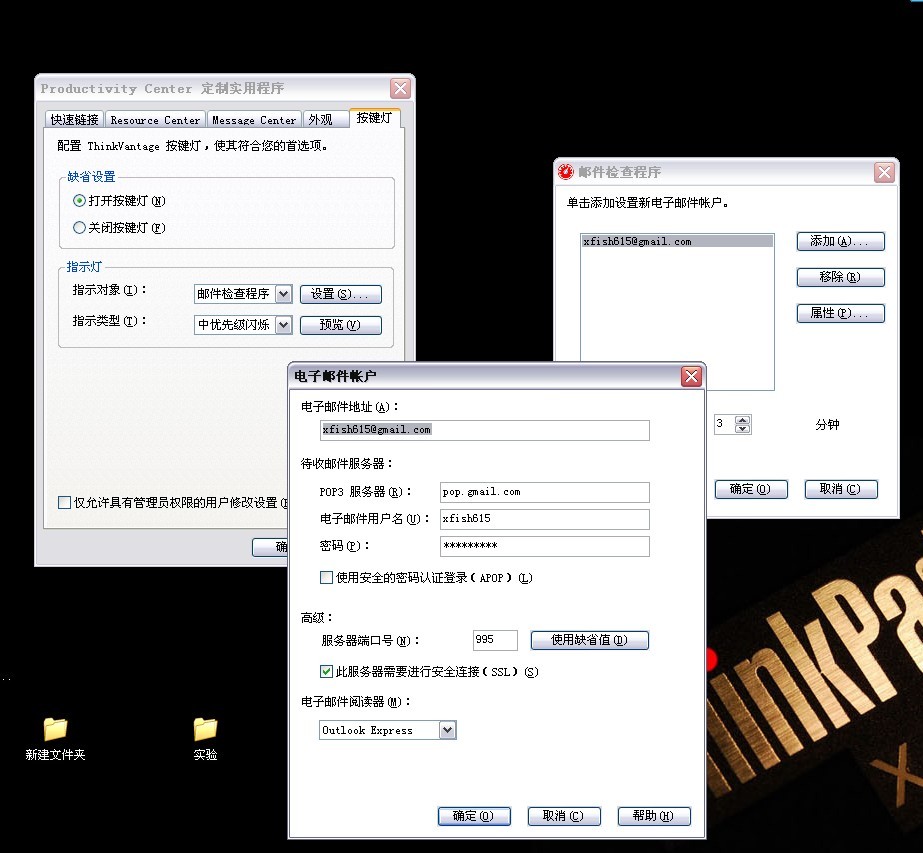Uncheck the SSL secure connection checkbox
The image size is (923, 853).
tap(326, 671)
